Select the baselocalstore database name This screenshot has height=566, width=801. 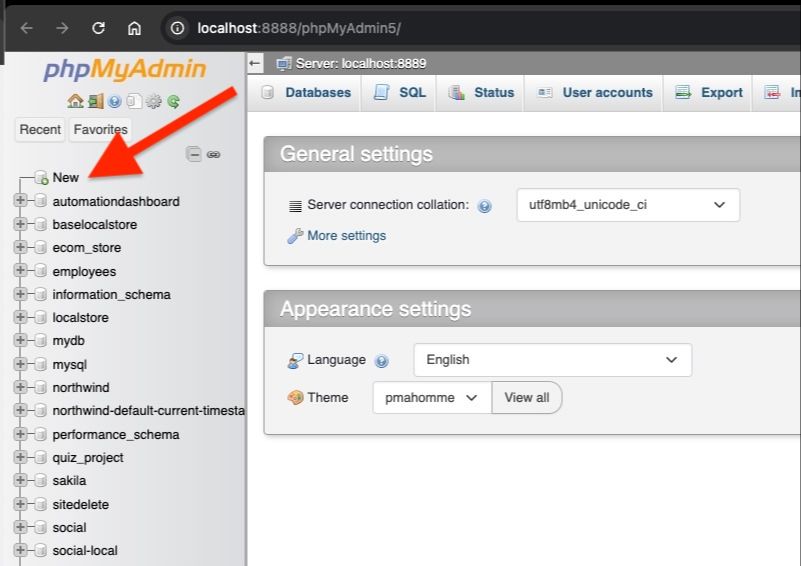[x=95, y=225]
